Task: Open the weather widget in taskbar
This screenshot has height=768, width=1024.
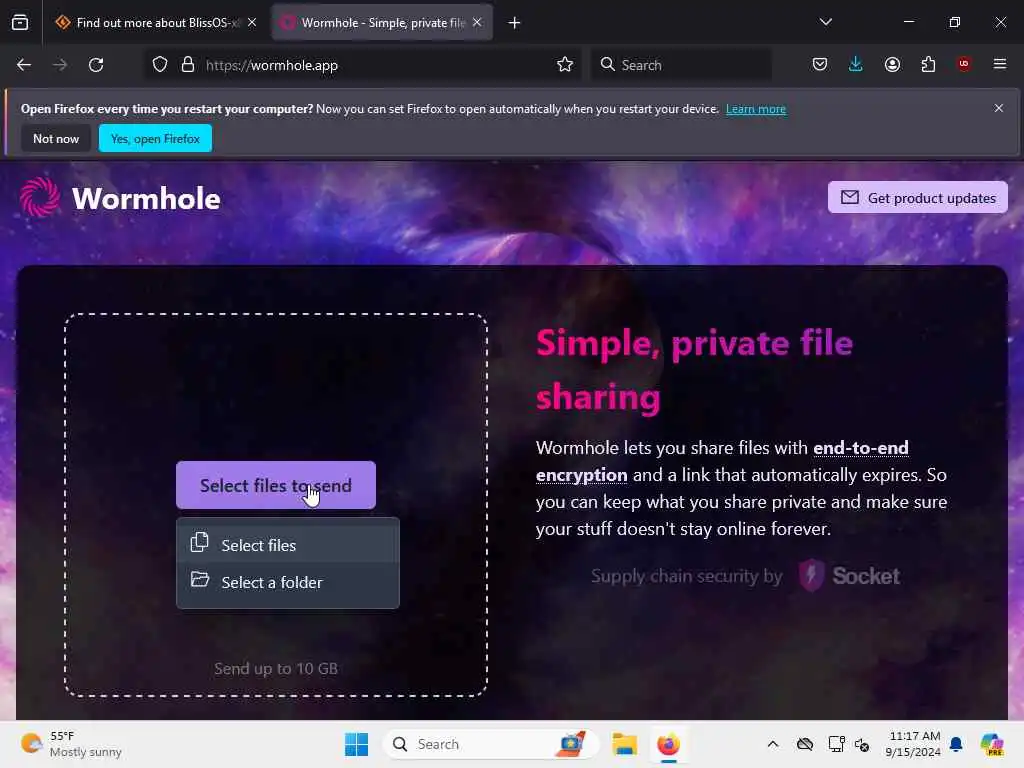Action: (x=71, y=744)
